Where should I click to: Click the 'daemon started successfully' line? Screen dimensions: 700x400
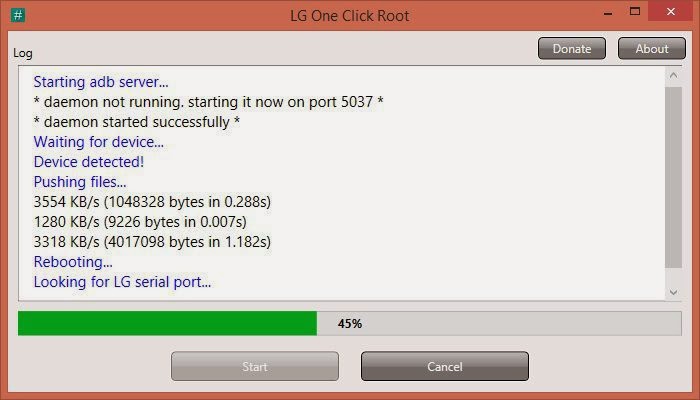[x=137, y=121]
